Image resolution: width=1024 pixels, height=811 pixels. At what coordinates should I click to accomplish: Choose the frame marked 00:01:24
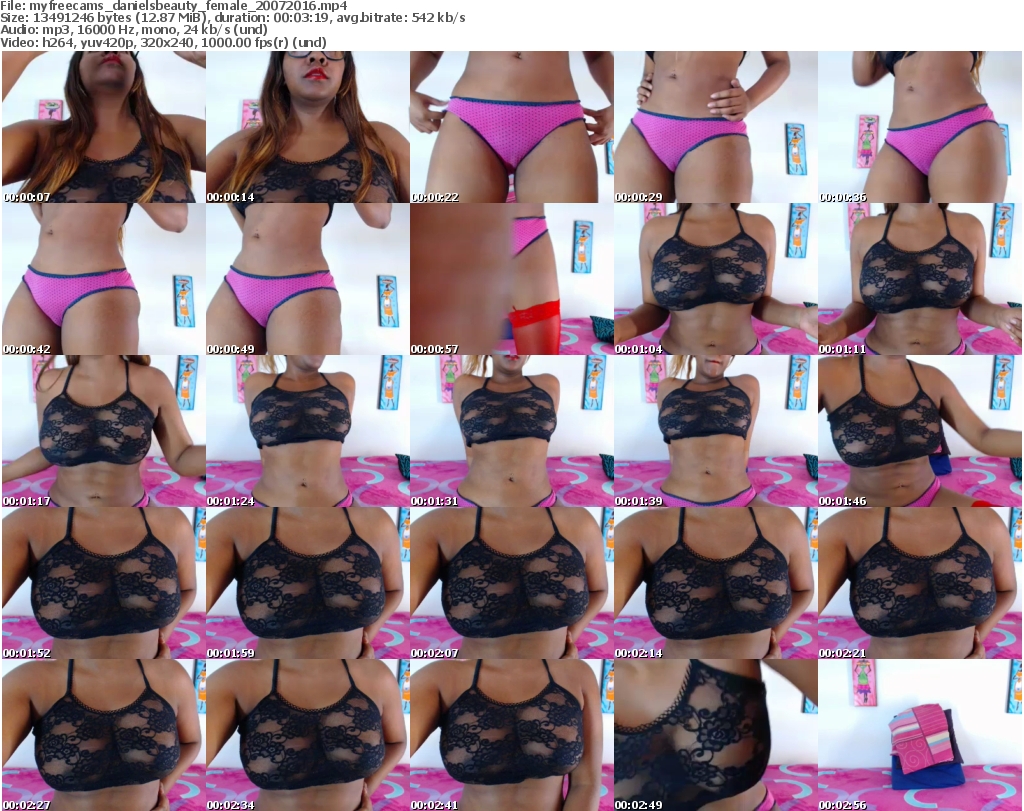coord(308,431)
